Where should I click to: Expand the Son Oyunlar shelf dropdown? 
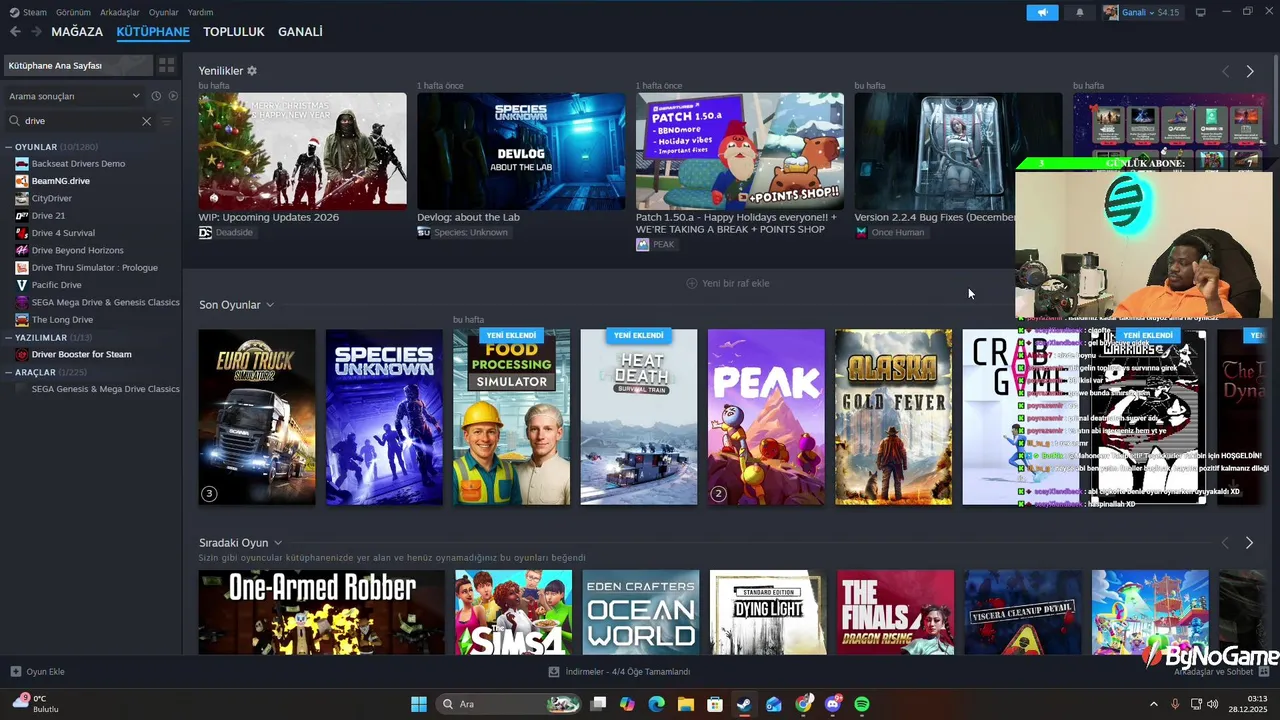[270, 305]
